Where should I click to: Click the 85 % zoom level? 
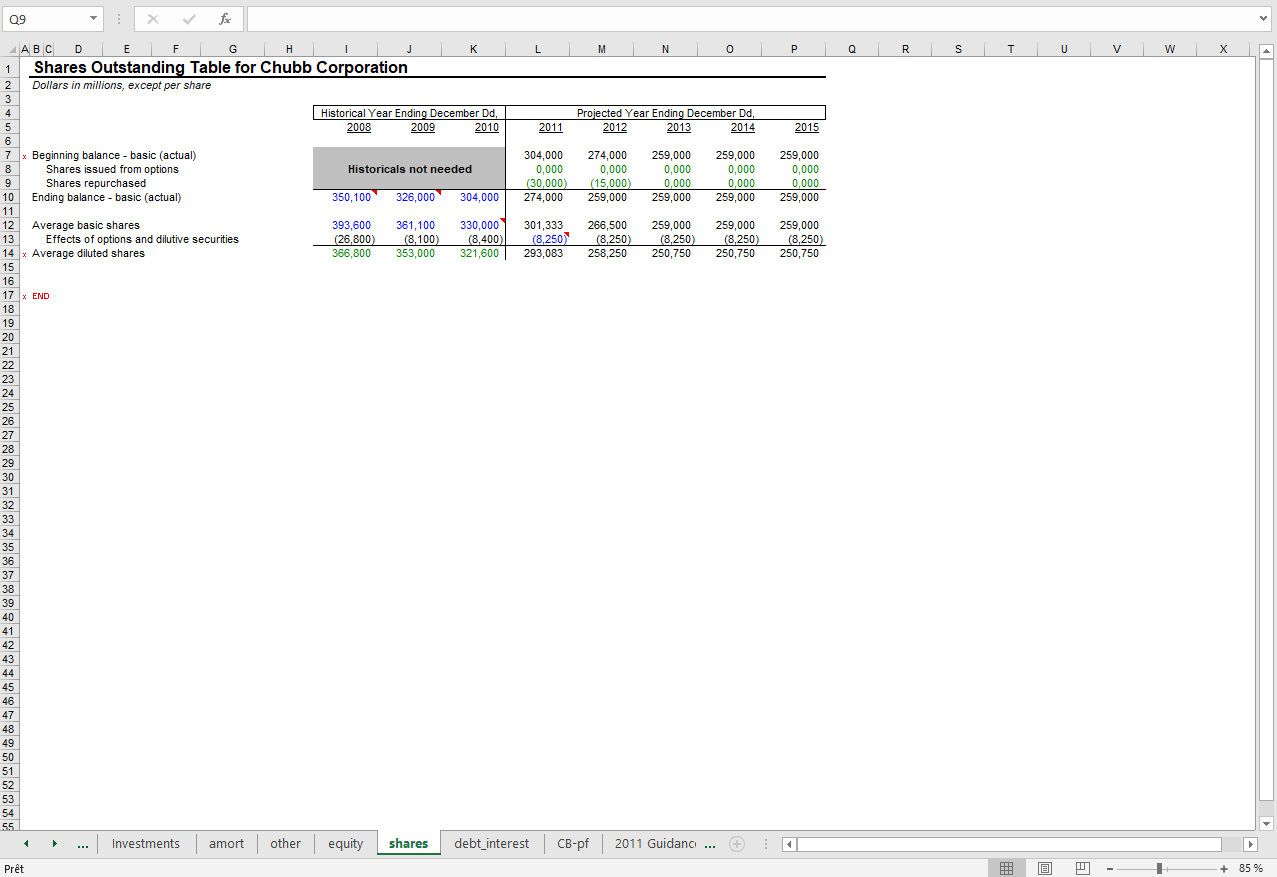pos(1250,868)
